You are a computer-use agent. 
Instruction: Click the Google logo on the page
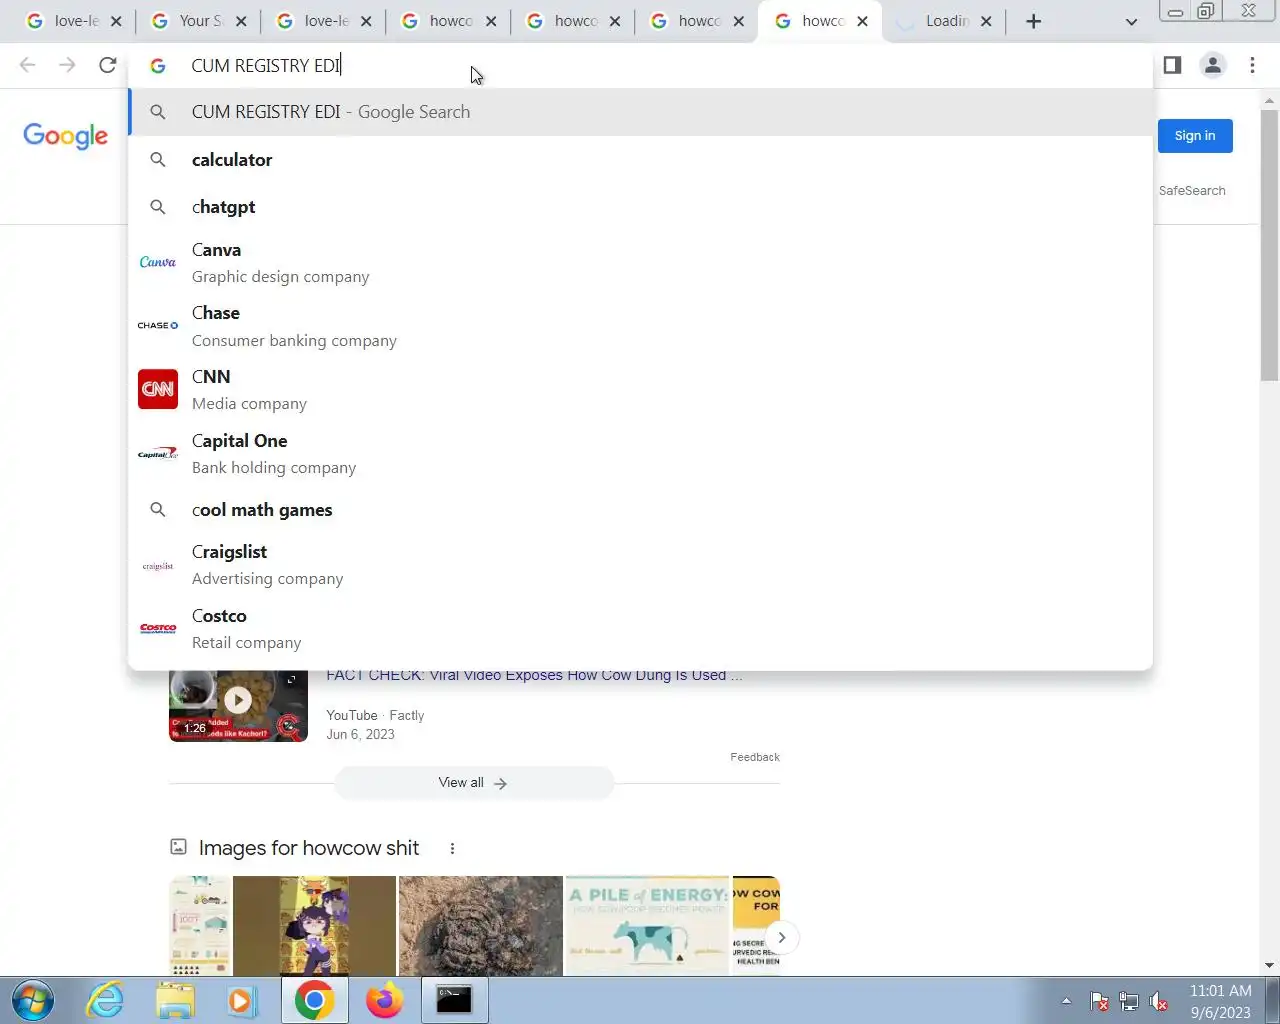click(66, 136)
